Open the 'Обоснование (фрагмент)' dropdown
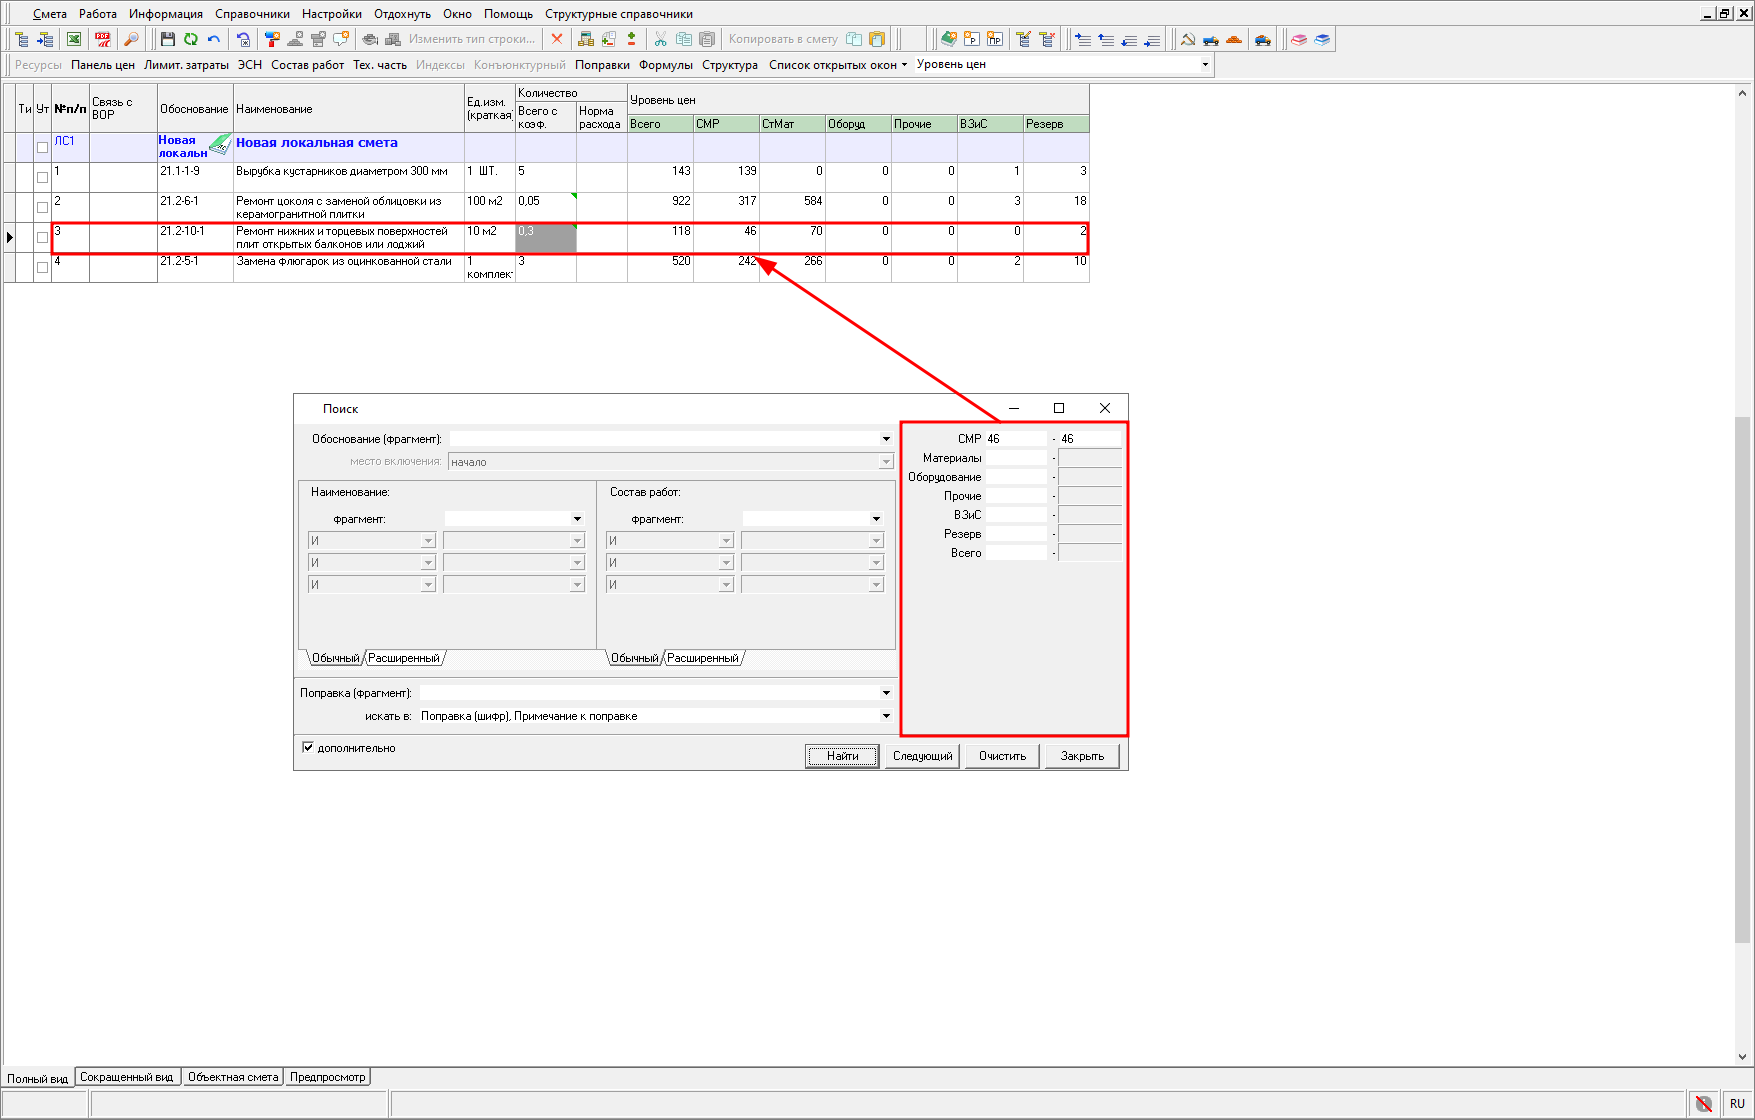This screenshot has width=1755, height=1120. coord(886,439)
